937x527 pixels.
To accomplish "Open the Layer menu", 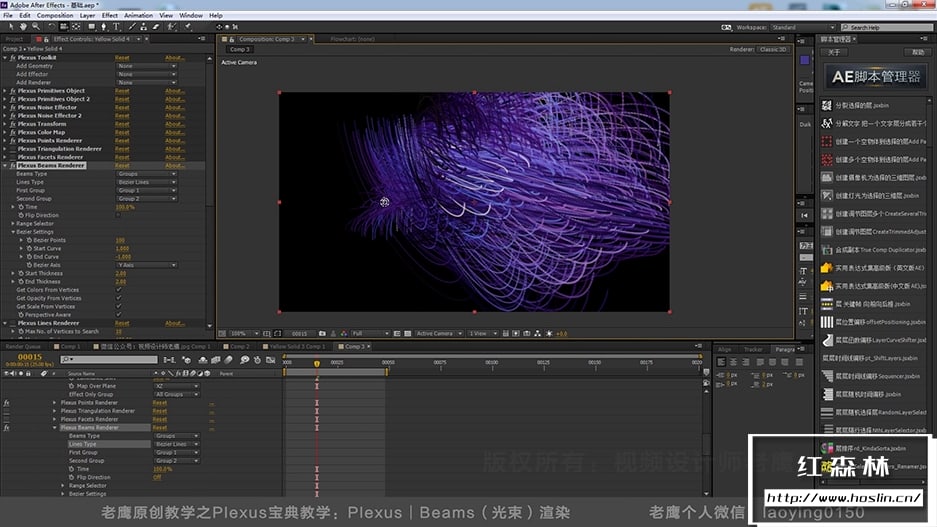I will coord(87,16).
